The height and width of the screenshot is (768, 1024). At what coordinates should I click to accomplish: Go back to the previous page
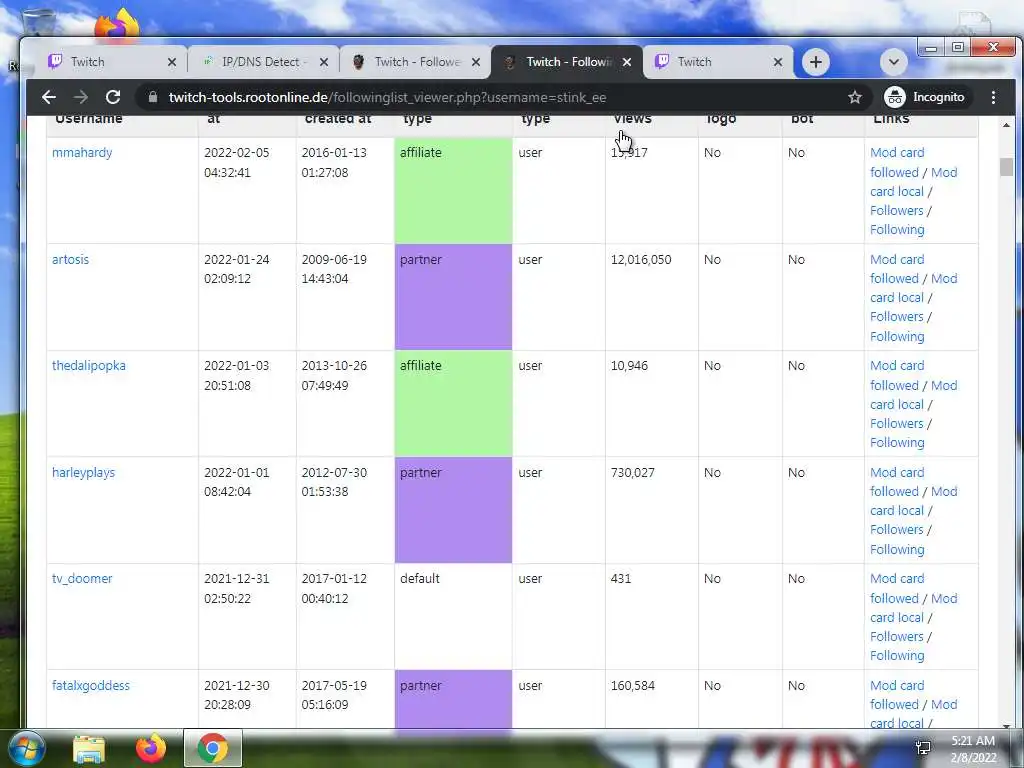tap(49, 97)
